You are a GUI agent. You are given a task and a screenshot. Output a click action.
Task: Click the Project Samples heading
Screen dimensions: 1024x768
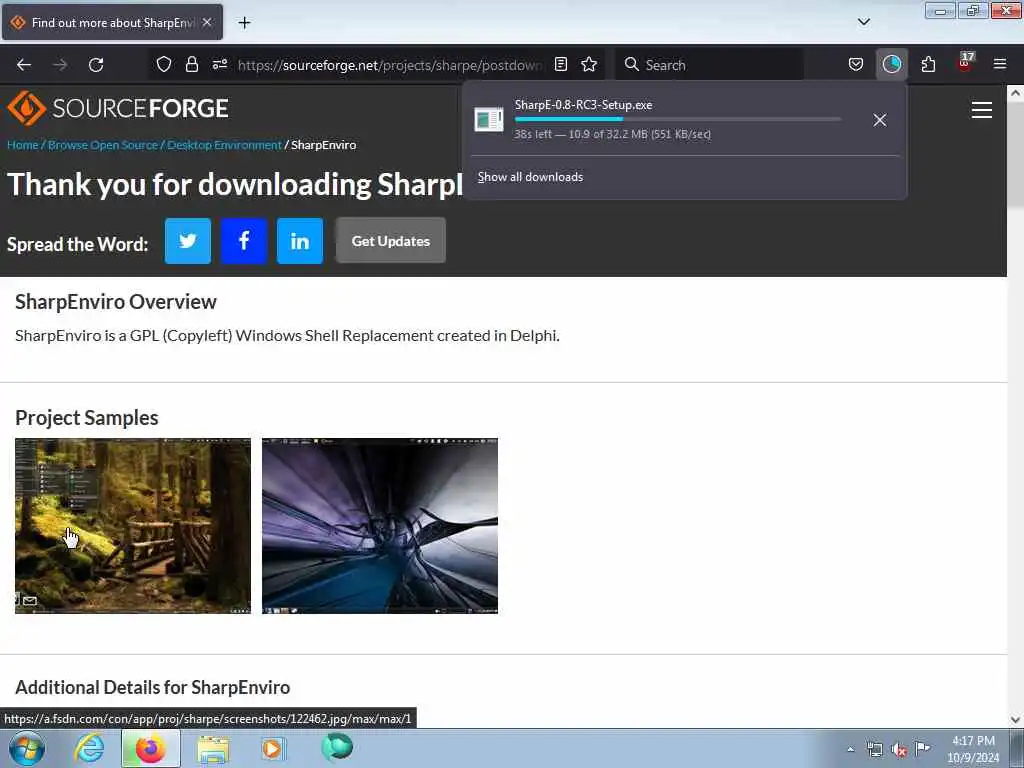(x=87, y=417)
